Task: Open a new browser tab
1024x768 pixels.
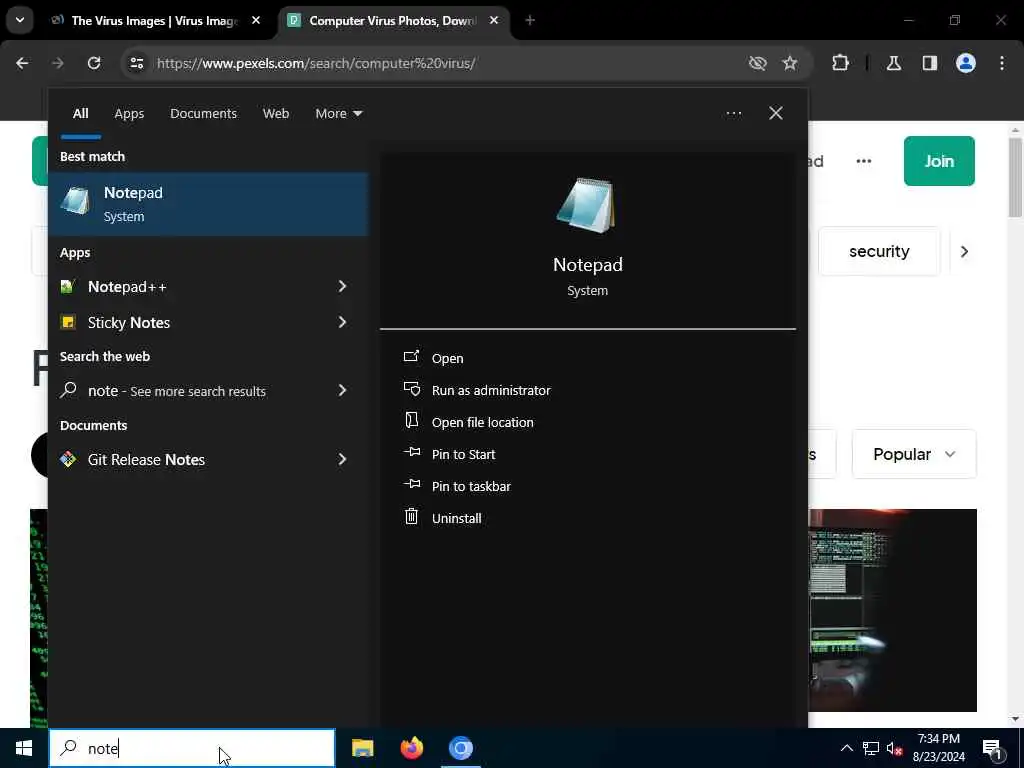Action: click(x=530, y=20)
